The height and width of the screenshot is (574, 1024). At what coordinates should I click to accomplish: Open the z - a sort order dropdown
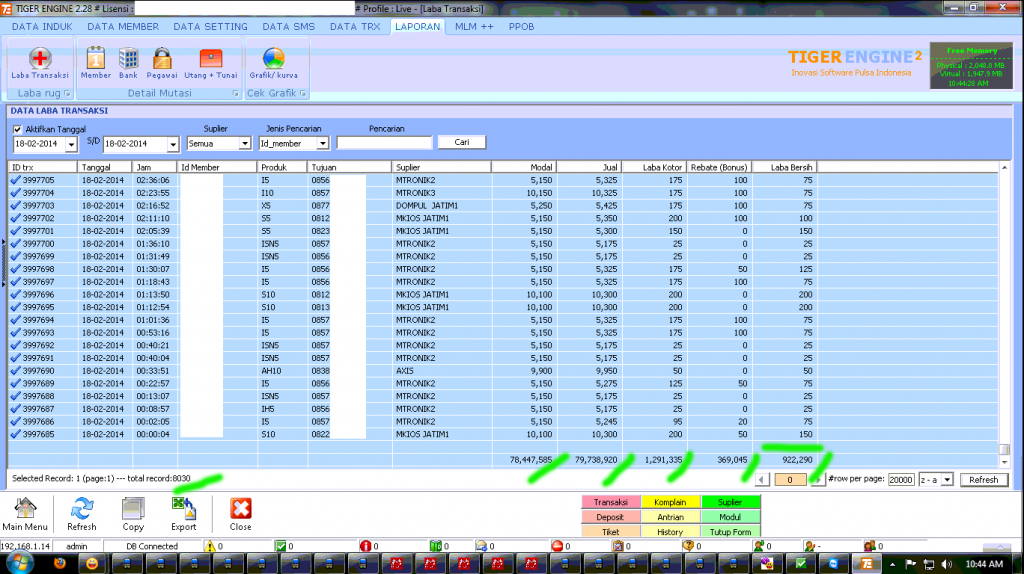[947, 480]
